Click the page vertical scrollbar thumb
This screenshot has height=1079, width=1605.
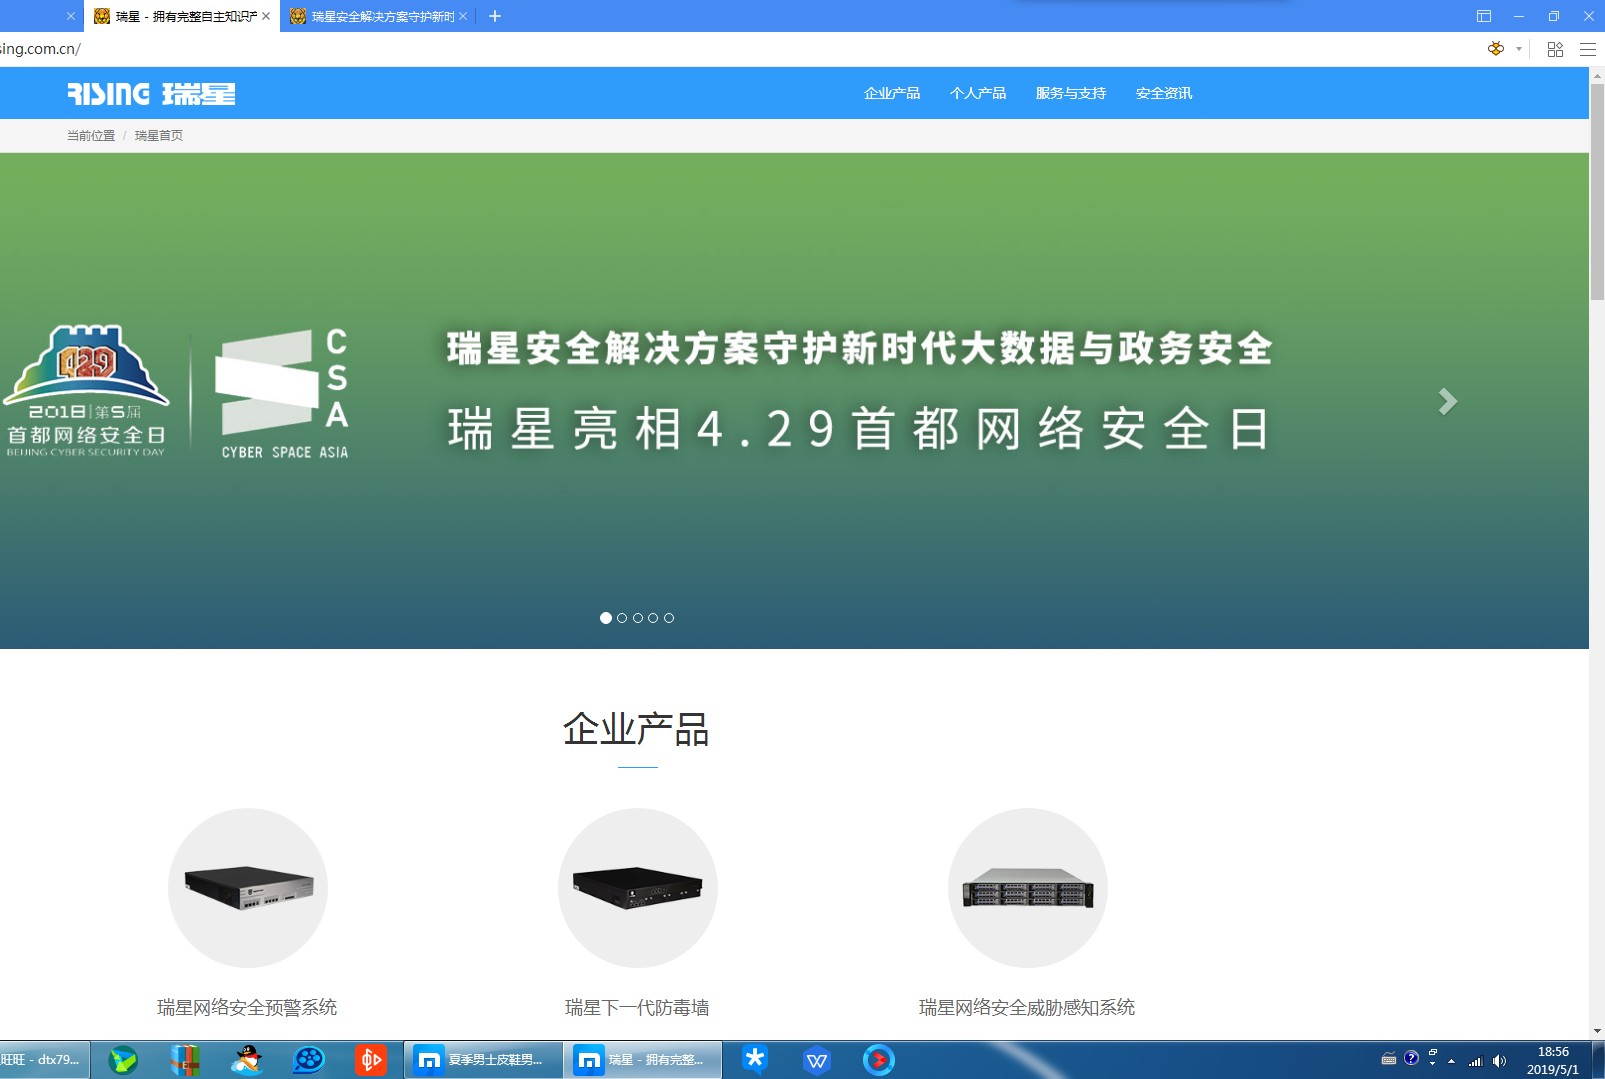point(1597,190)
